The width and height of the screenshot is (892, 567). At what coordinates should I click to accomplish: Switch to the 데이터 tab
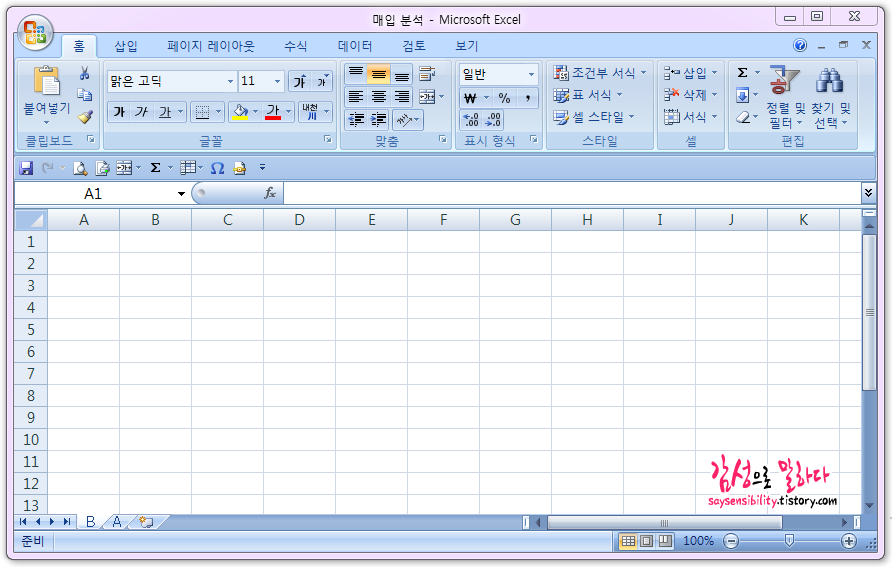click(x=355, y=46)
